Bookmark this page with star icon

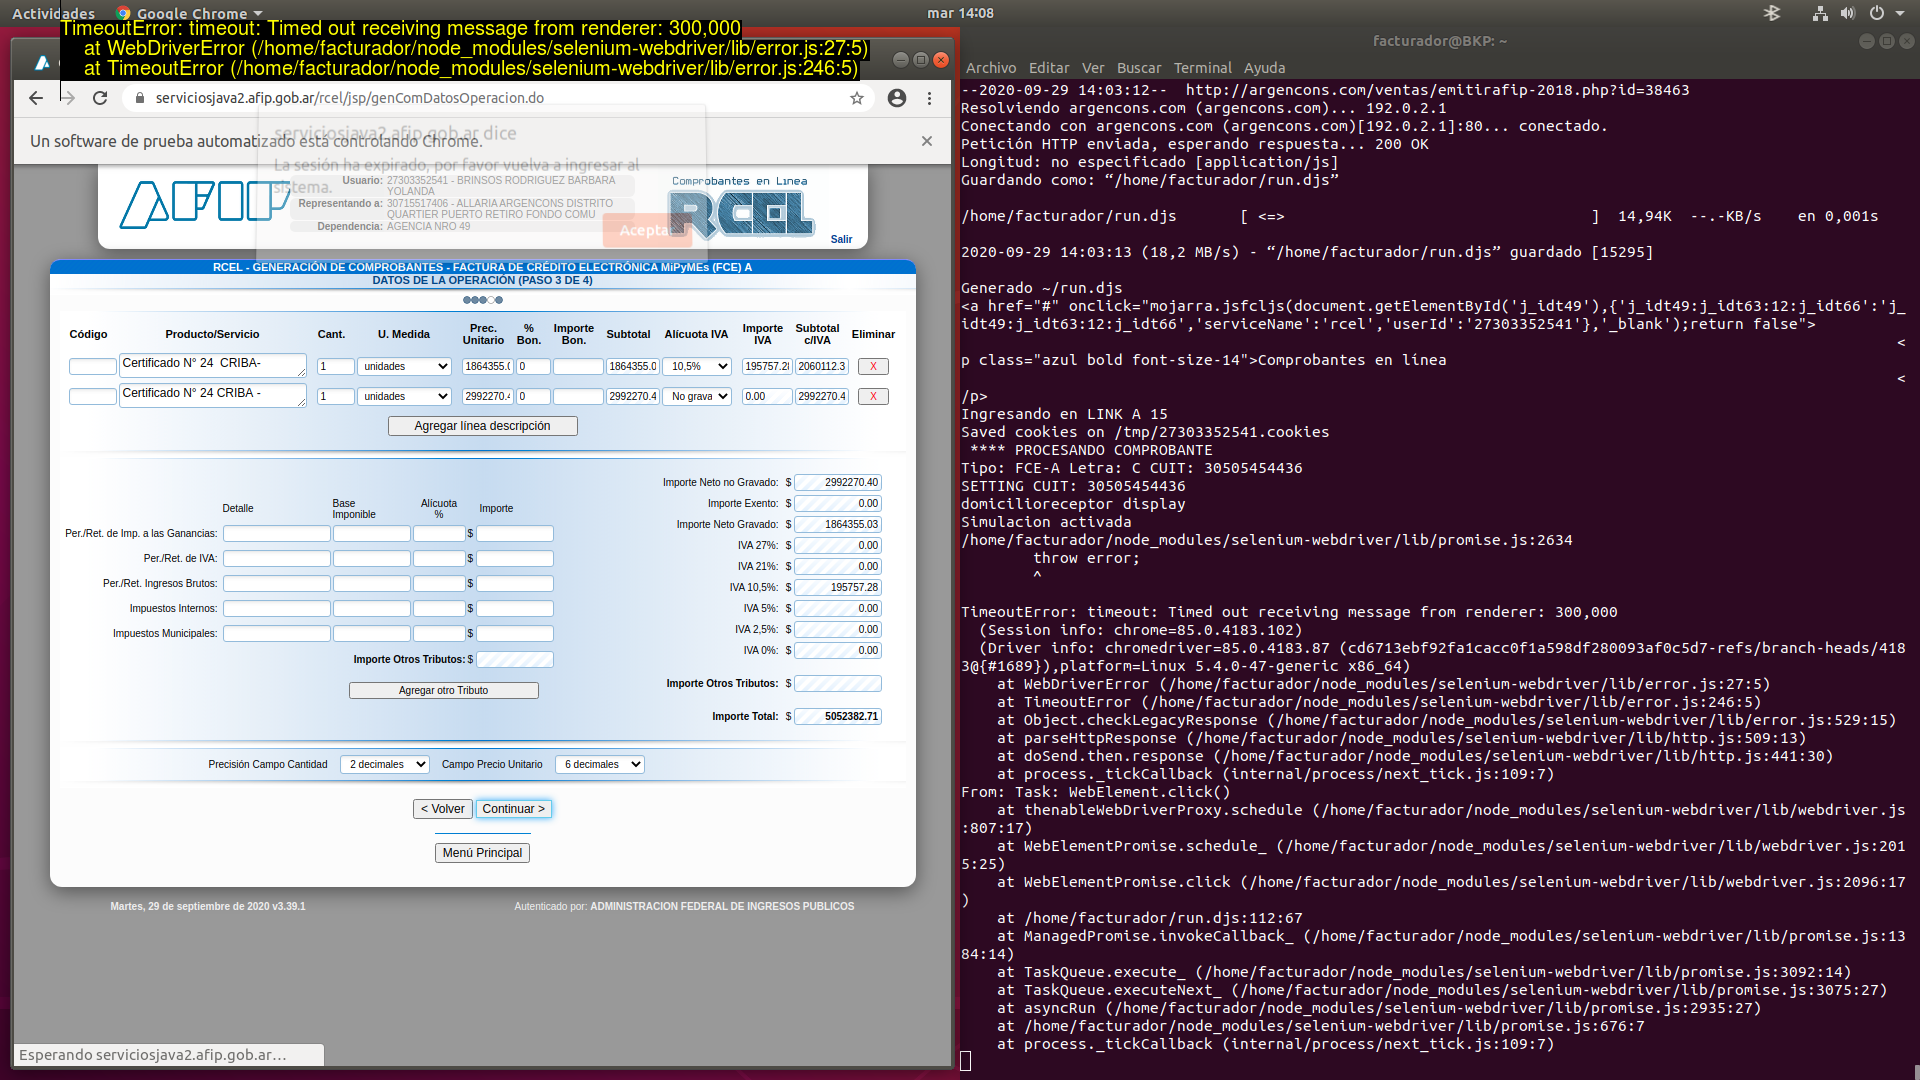857,98
